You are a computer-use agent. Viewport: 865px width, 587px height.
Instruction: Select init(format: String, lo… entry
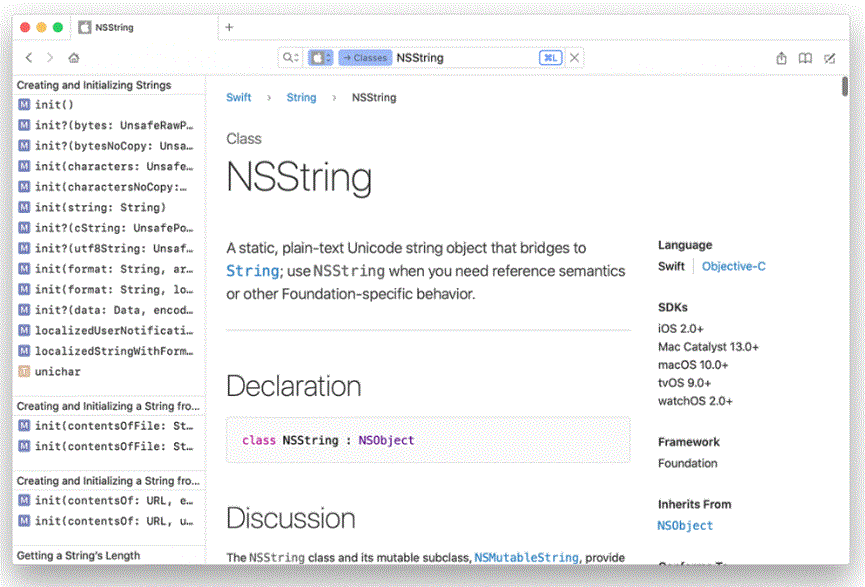point(109,289)
